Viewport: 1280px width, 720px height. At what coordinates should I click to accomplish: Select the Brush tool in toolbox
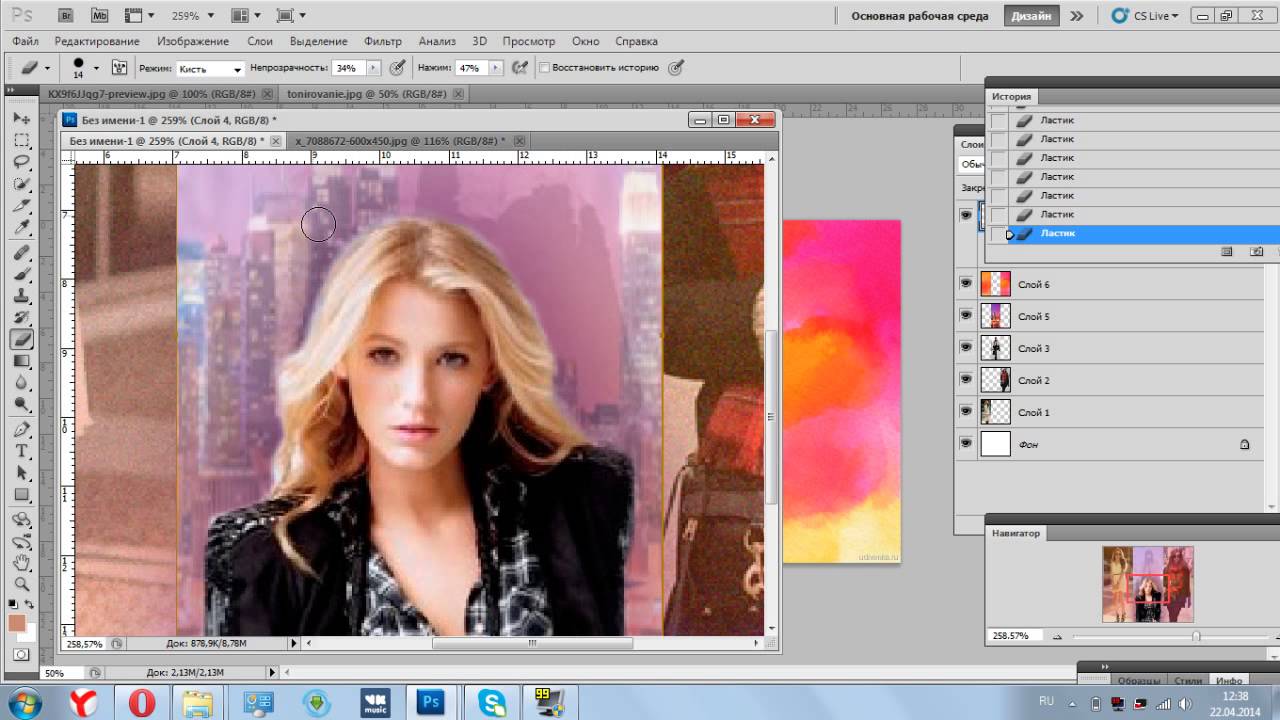[22, 274]
